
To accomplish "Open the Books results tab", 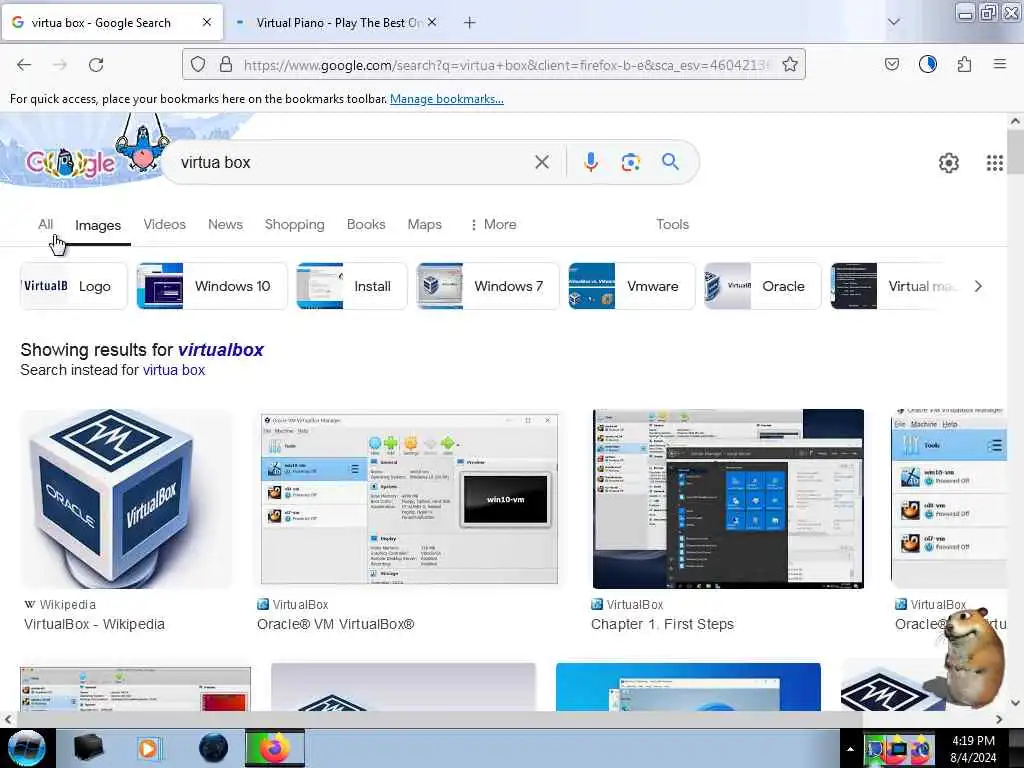I will [366, 224].
